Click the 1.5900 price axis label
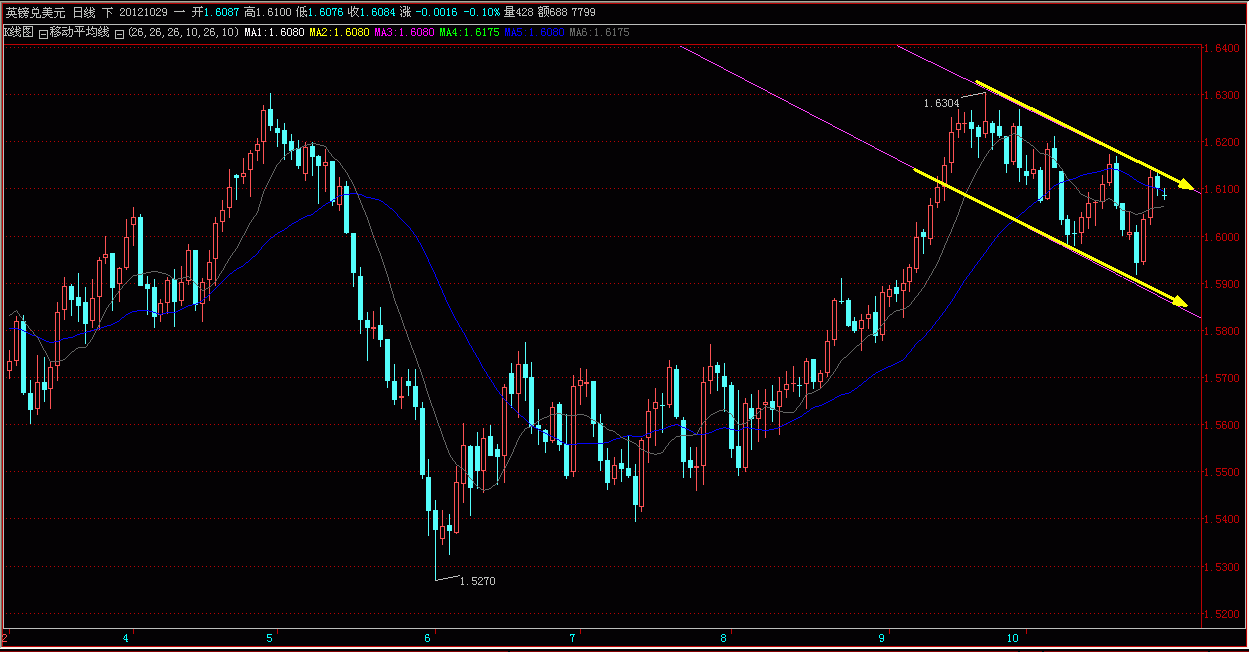This screenshot has width=1249, height=652. click(1221, 284)
